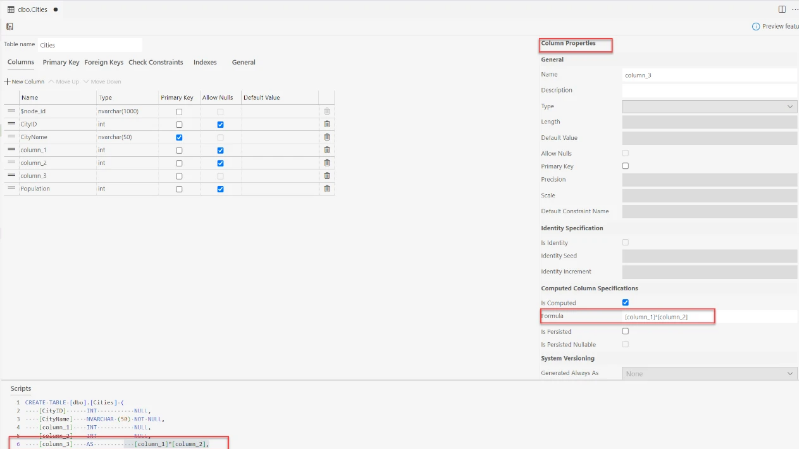The image size is (799, 449).
Task: Grab the drag handle of the column_1 row
Action: [11, 150]
